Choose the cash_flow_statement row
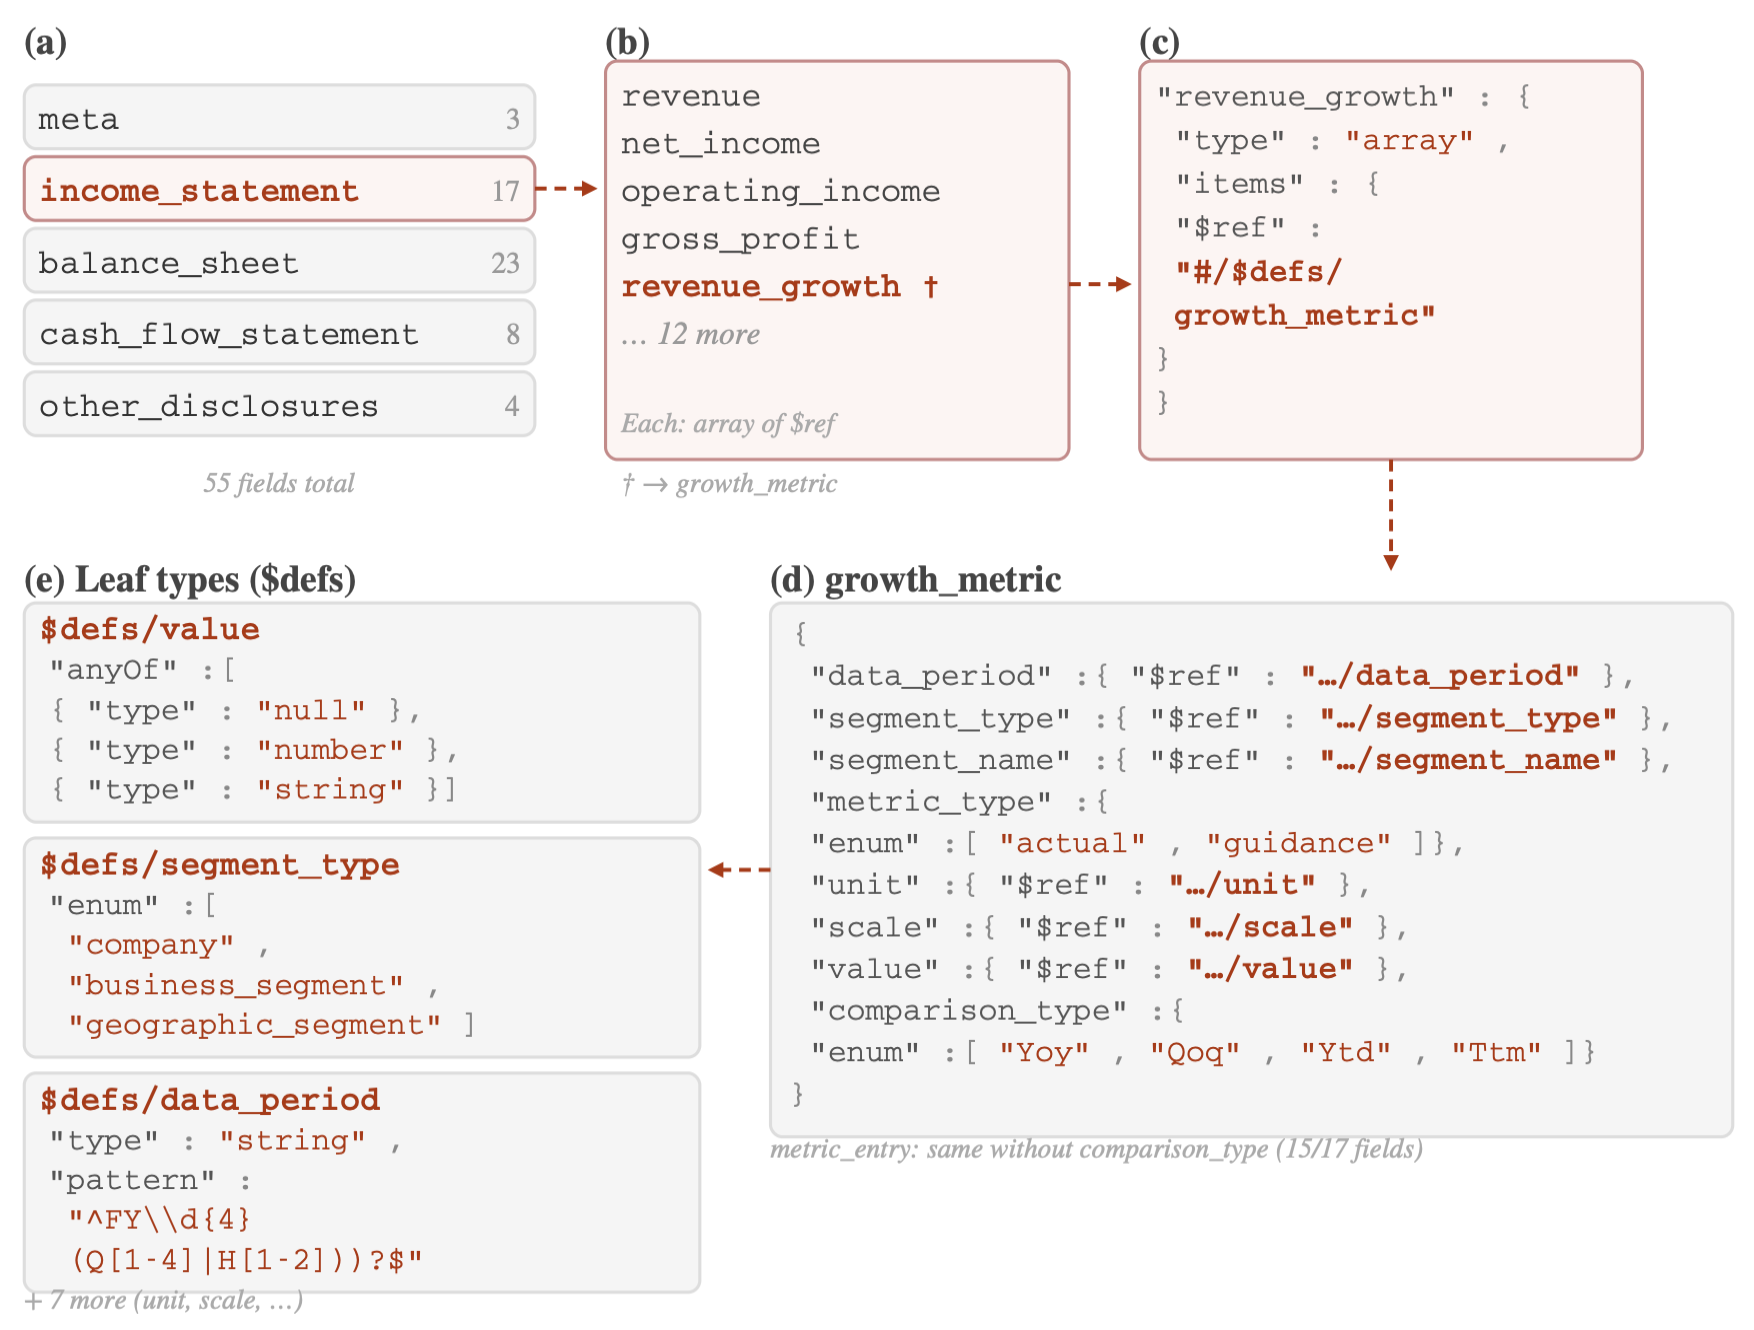Viewport: 1754px width, 1330px height. point(279,333)
